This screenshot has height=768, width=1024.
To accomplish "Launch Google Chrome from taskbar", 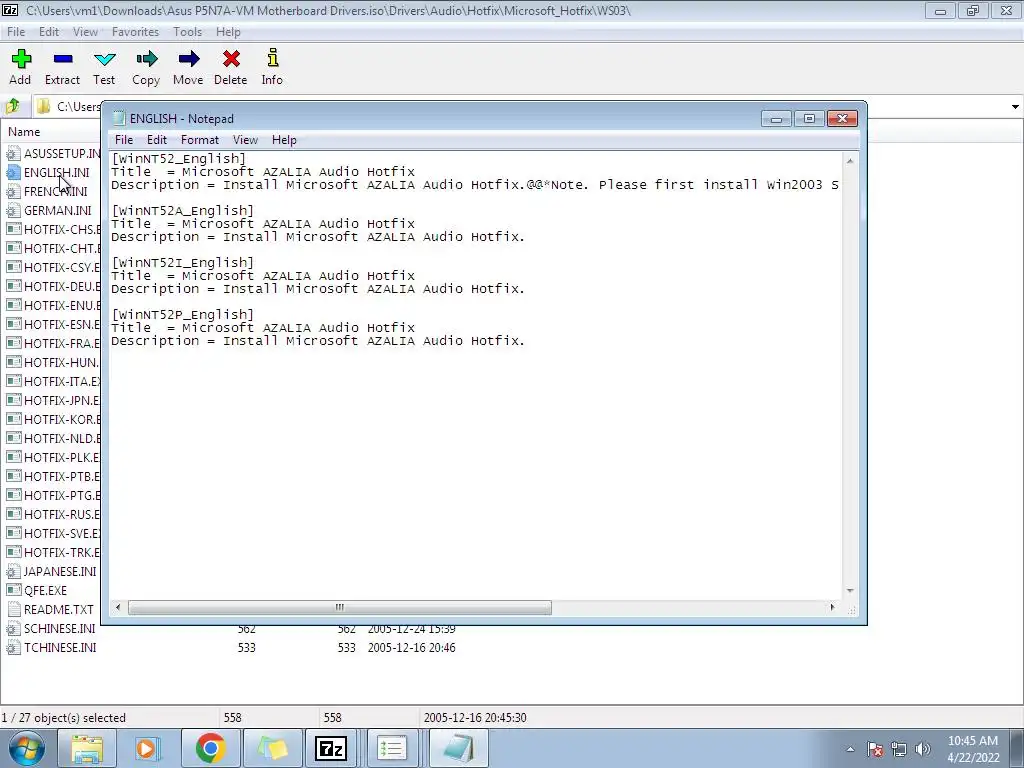I will point(210,748).
